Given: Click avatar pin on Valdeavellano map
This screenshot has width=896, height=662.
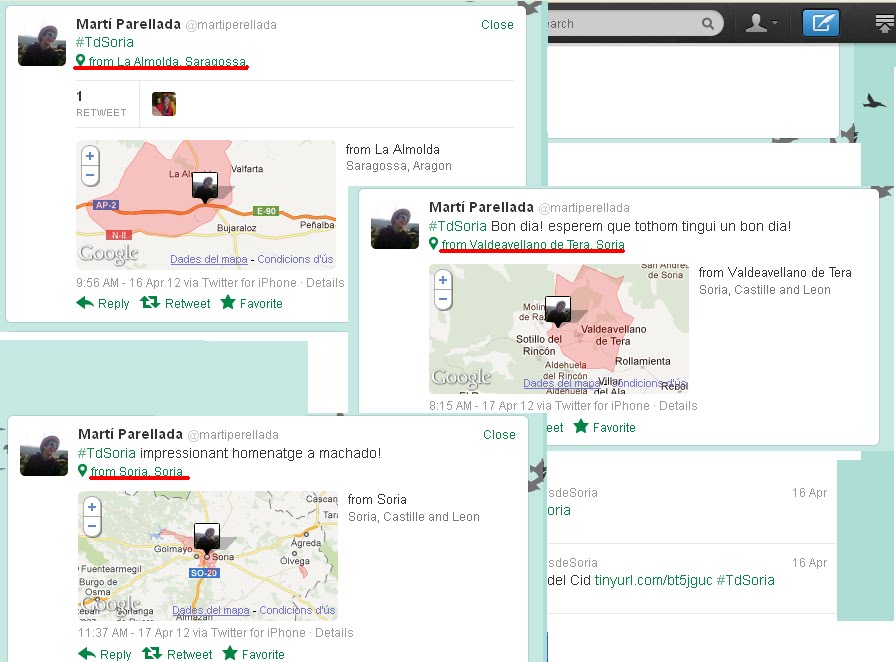Looking at the screenshot, I should (558, 311).
